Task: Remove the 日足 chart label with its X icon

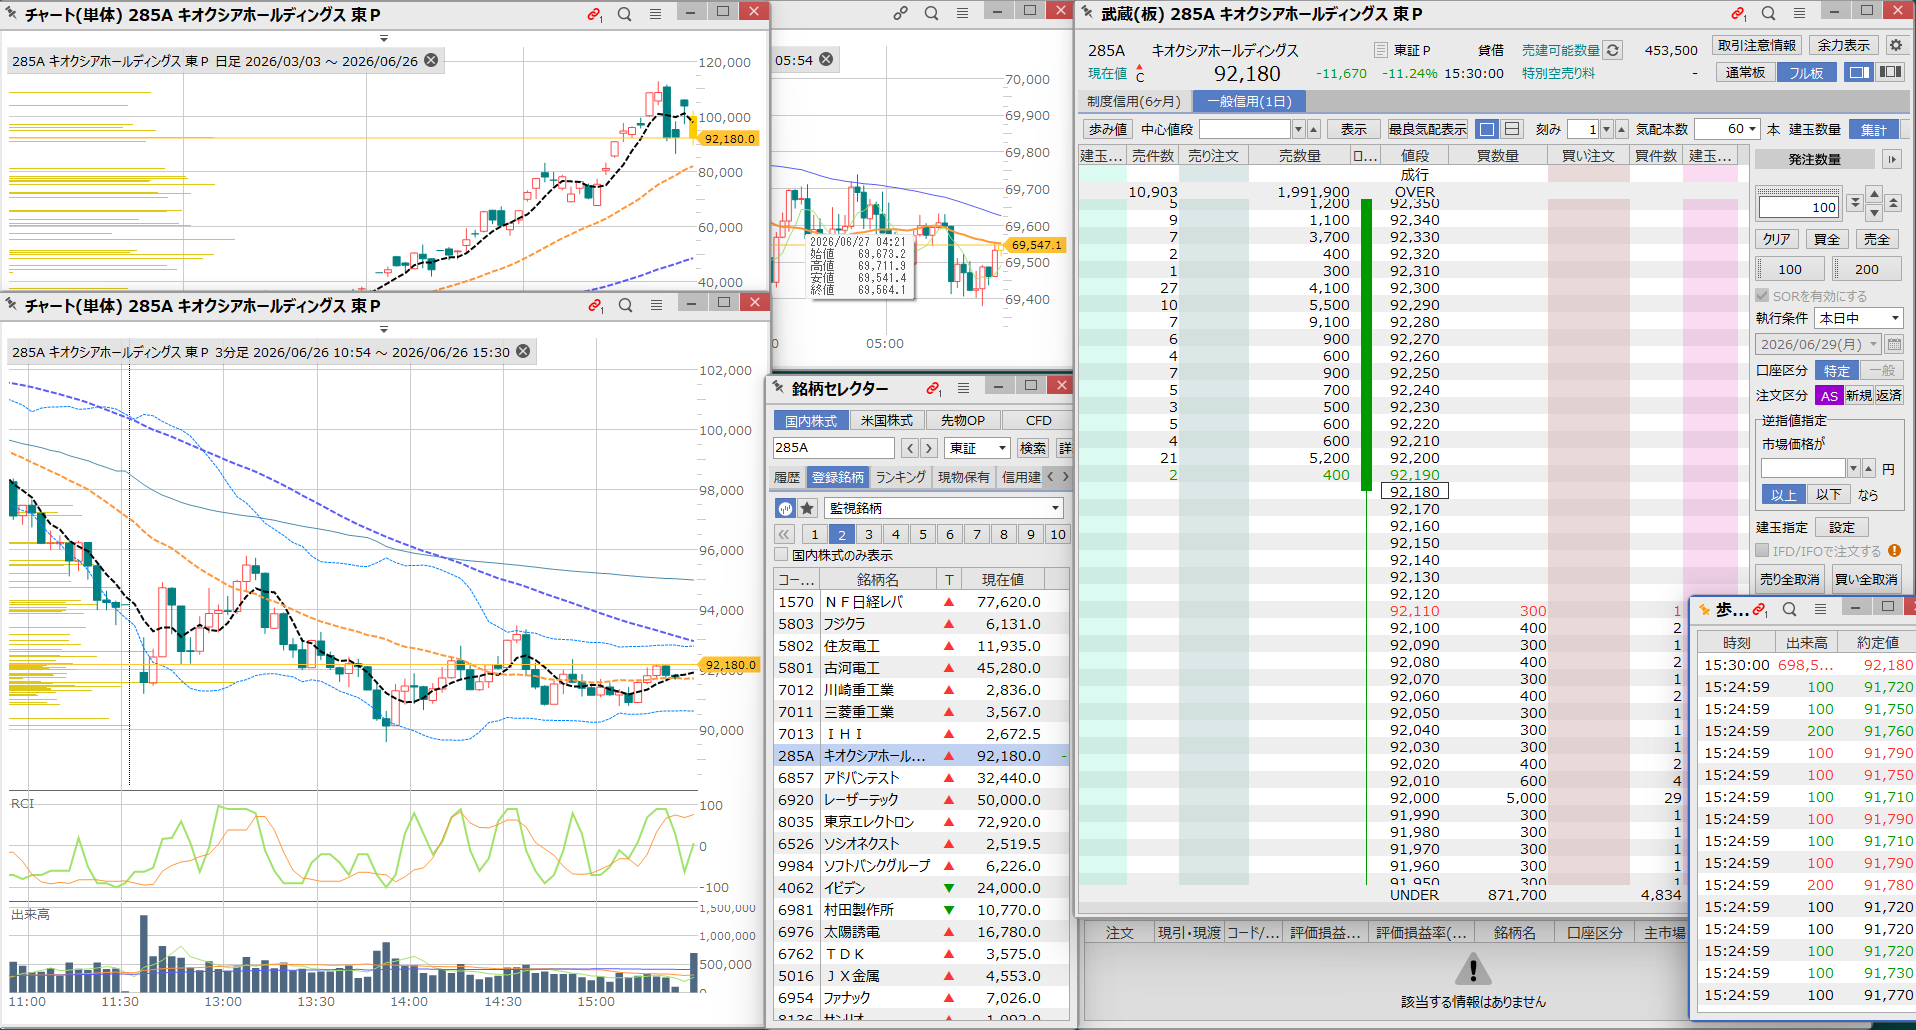Action: tap(431, 60)
